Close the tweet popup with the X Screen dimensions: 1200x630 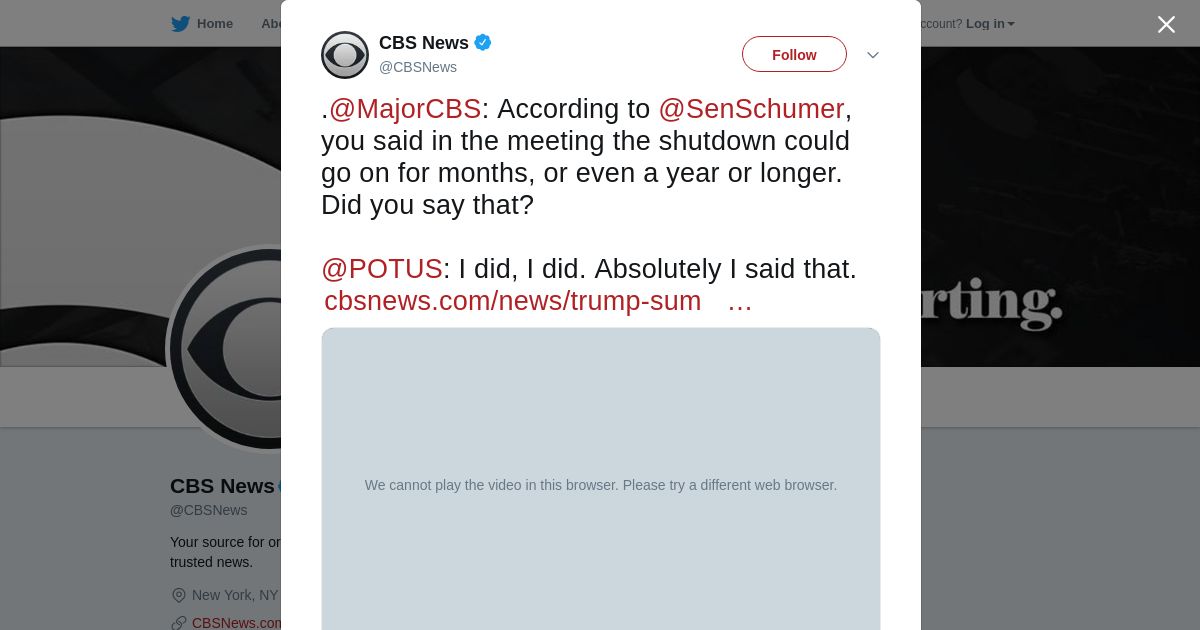click(x=1166, y=25)
